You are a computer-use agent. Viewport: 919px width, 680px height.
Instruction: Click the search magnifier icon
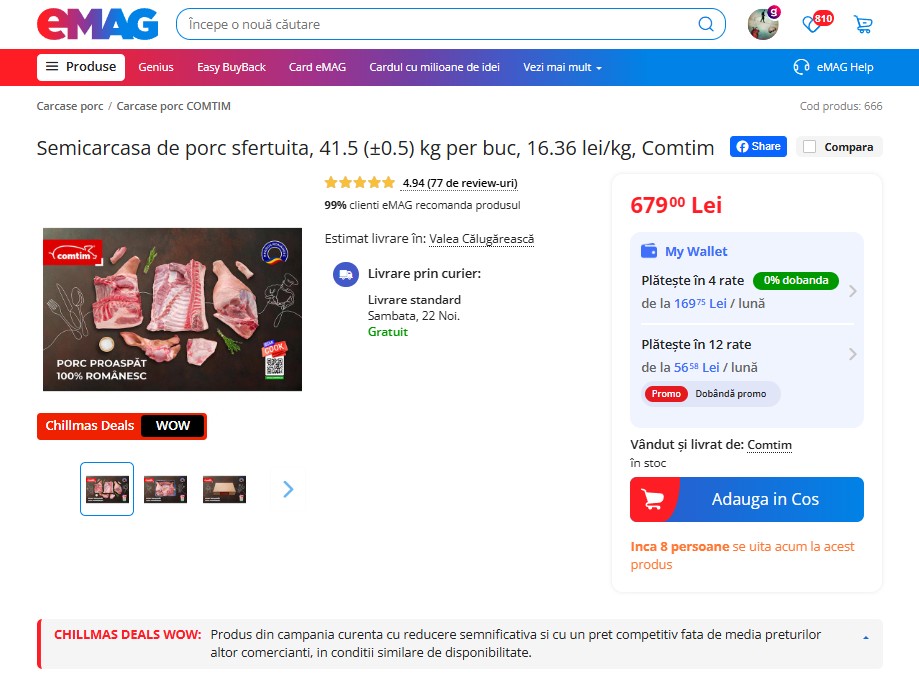706,24
